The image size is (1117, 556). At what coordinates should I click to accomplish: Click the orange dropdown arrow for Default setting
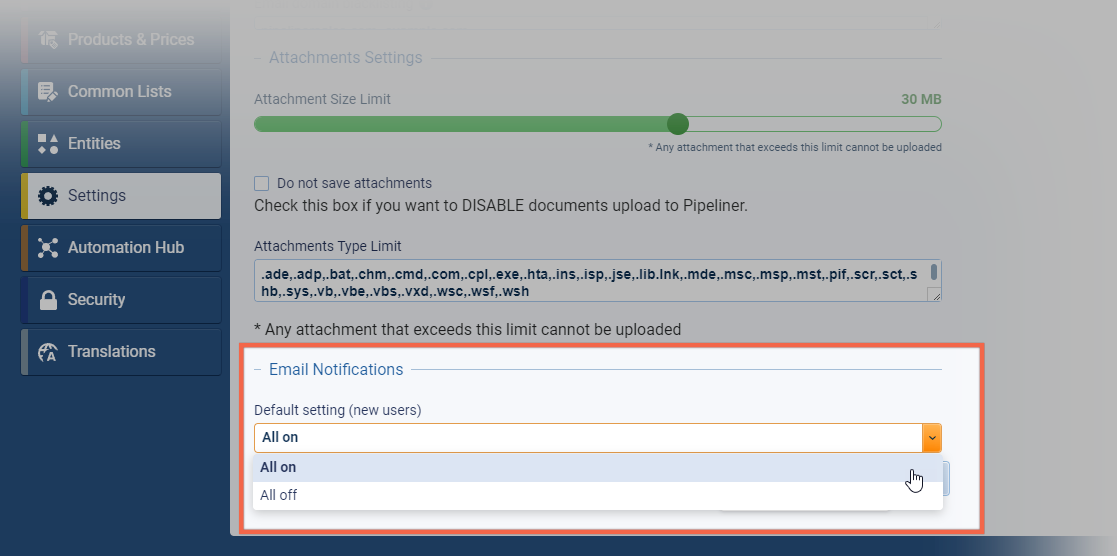tap(932, 438)
